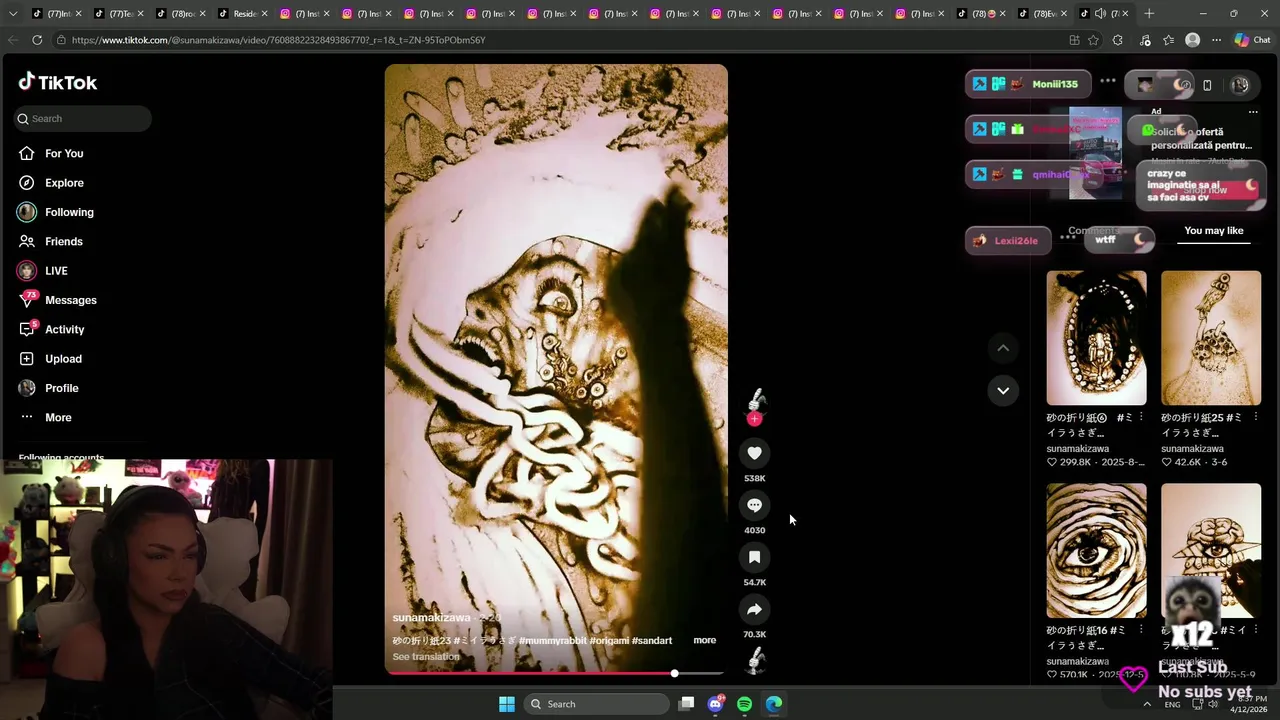Open Discord from the taskbar

[715, 704]
